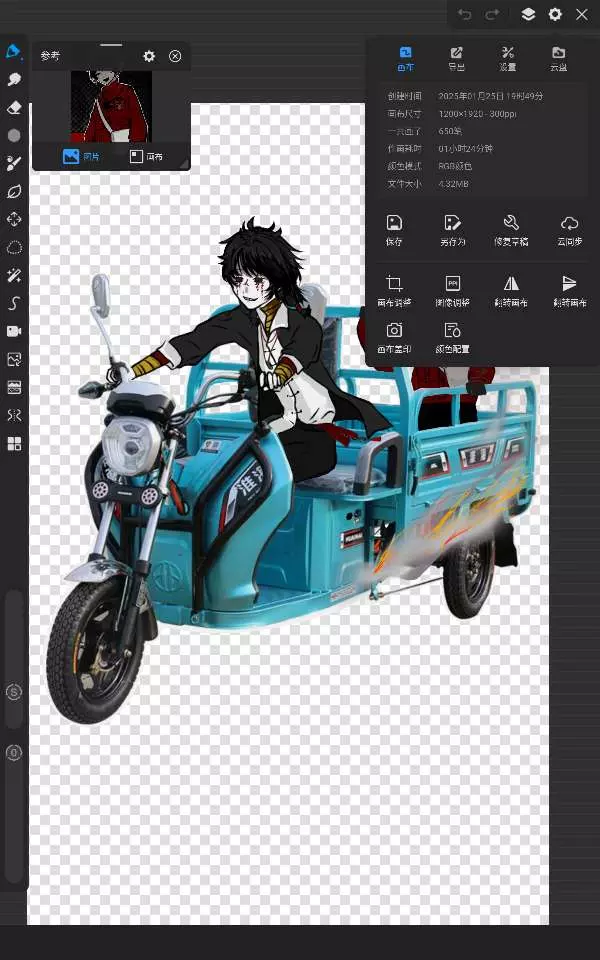Select the brush tool in left toolbar
Screen dimensions: 600x960
(x=13, y=51)
